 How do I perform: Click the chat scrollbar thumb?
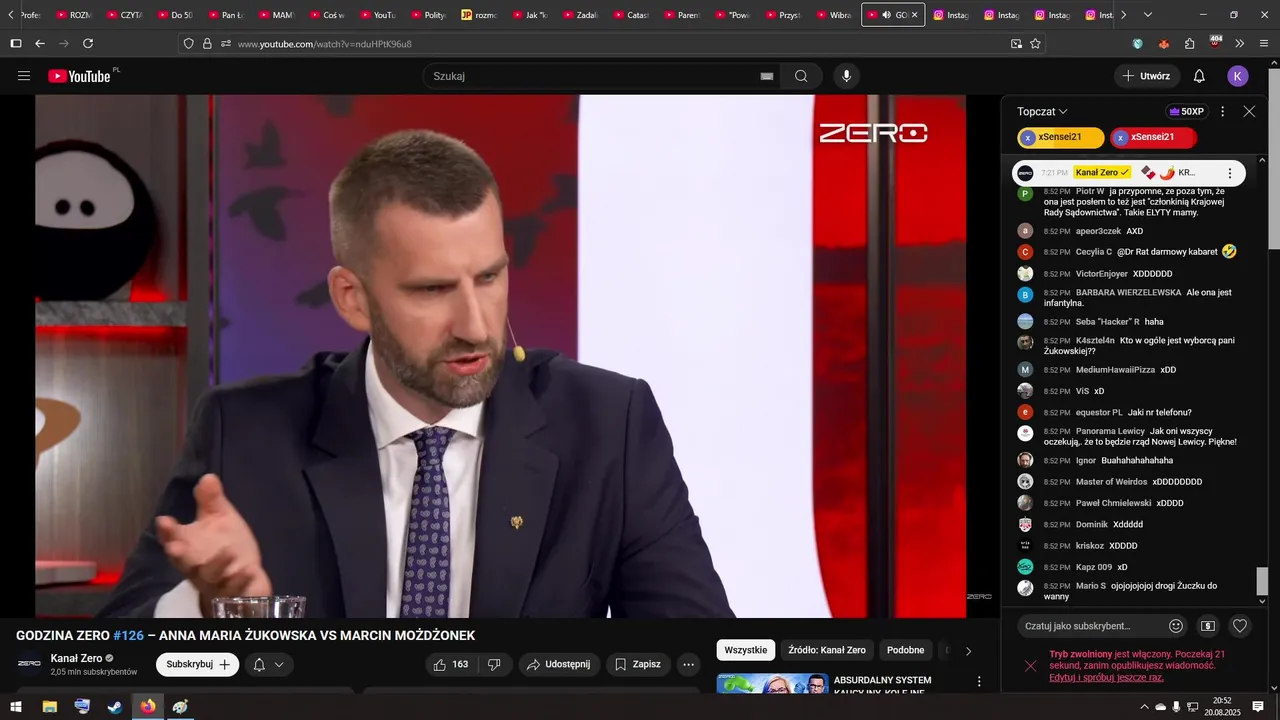coord(1262,581)
